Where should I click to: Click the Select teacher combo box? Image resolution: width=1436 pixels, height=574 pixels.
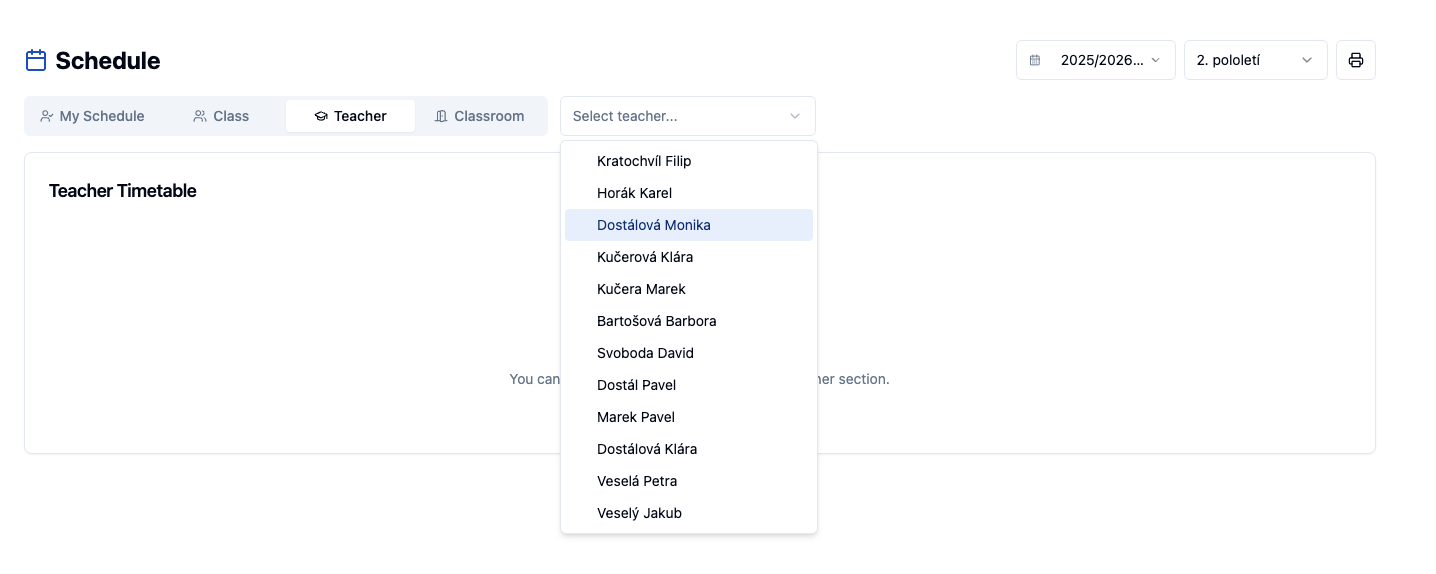[687, 116]
